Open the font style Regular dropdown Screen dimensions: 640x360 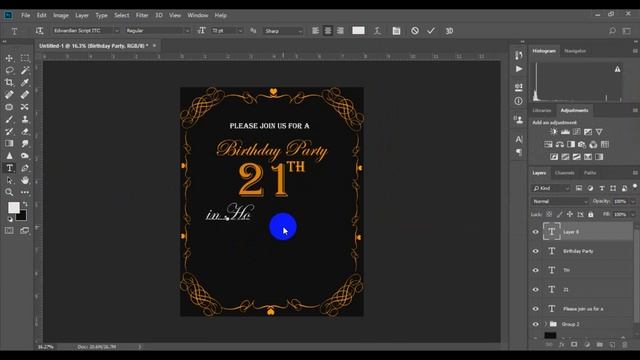click(x=187, y=31)
